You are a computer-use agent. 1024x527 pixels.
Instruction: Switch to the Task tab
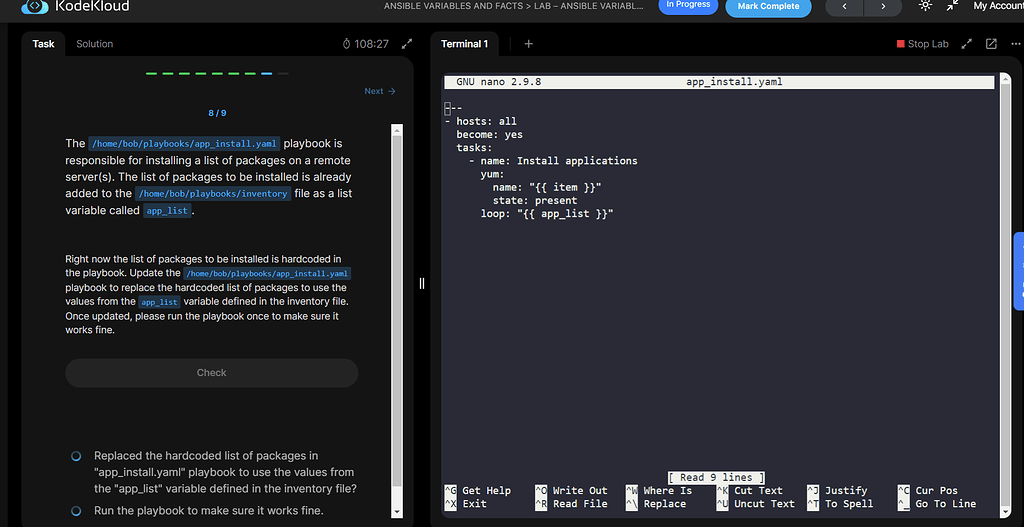(x=44, y=44)
